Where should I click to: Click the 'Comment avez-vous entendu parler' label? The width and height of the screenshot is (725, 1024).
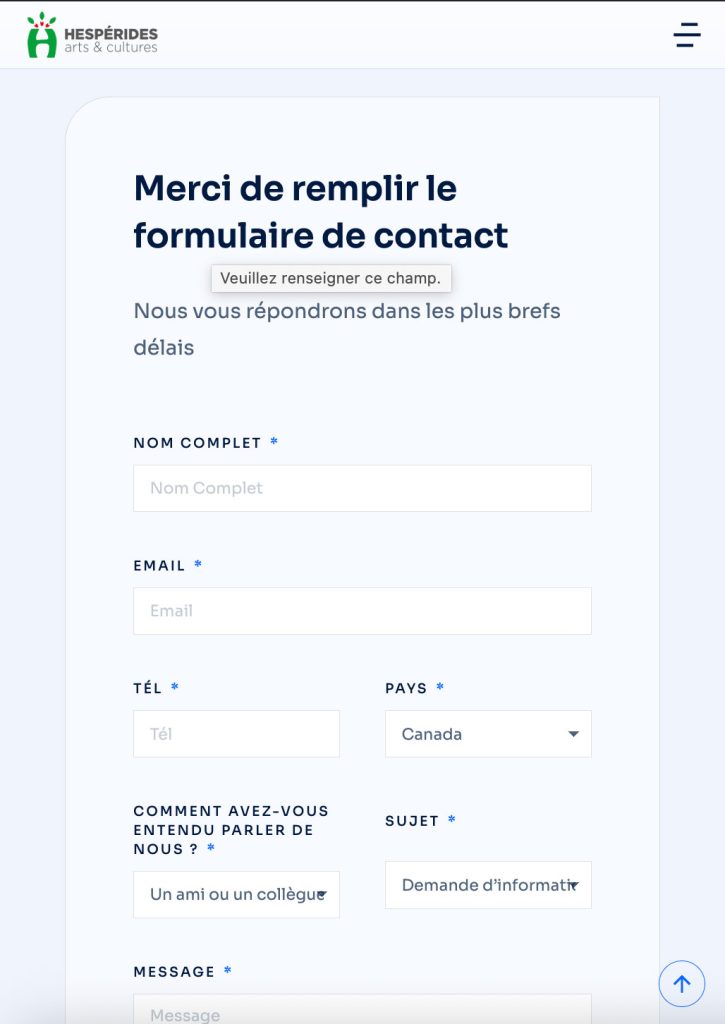(x=230, y=829)
